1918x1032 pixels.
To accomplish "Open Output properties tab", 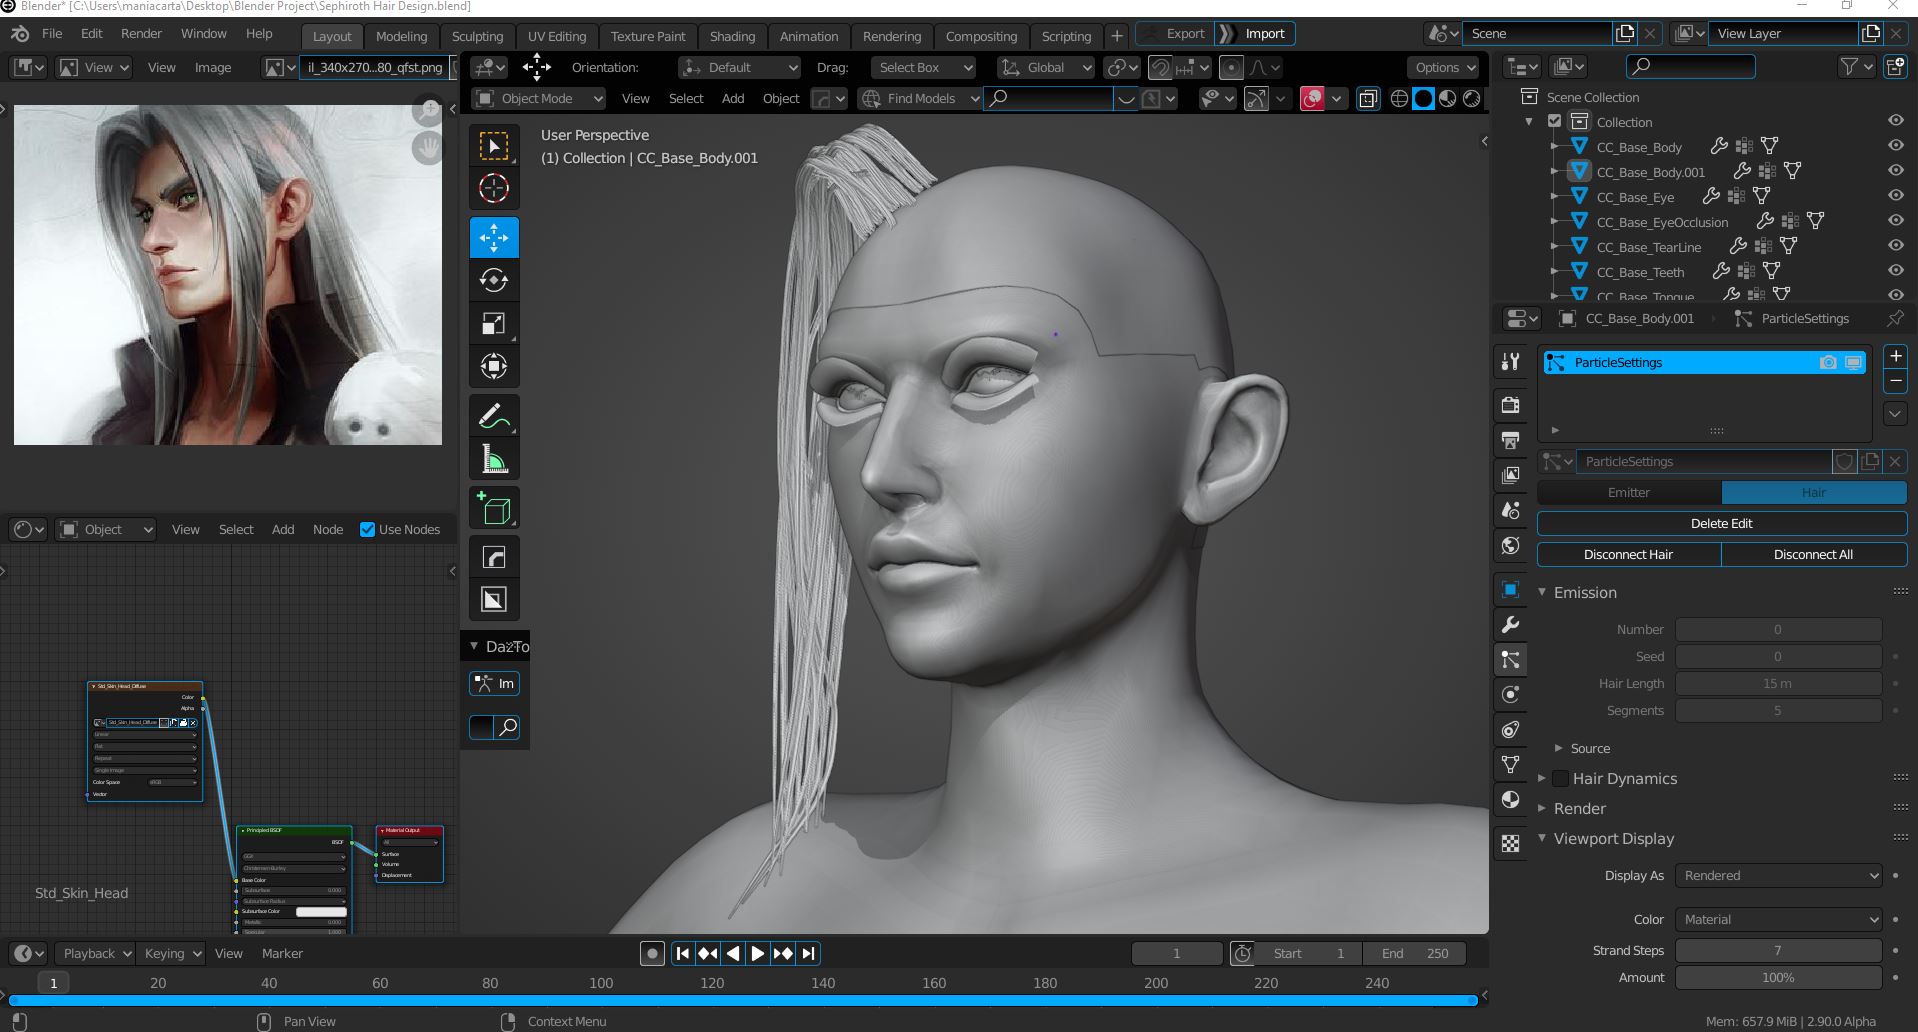I will (1511, 440).
